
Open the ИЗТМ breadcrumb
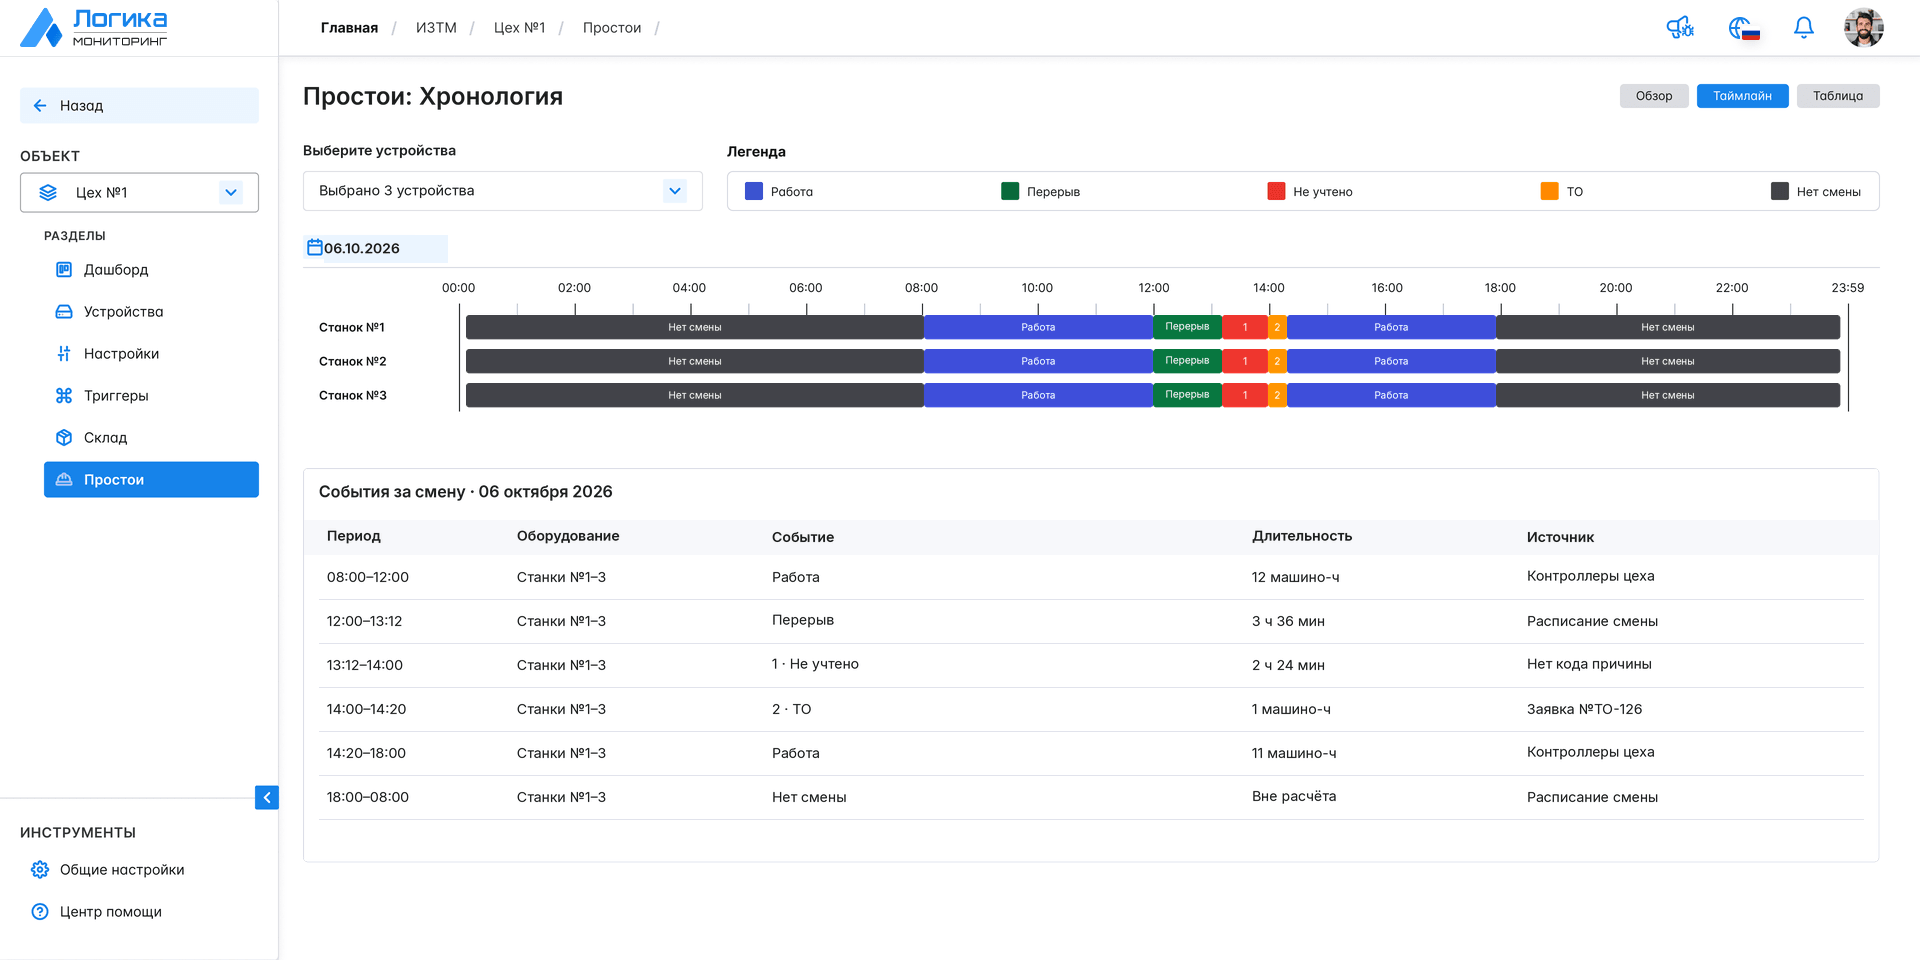click(436, 28)
